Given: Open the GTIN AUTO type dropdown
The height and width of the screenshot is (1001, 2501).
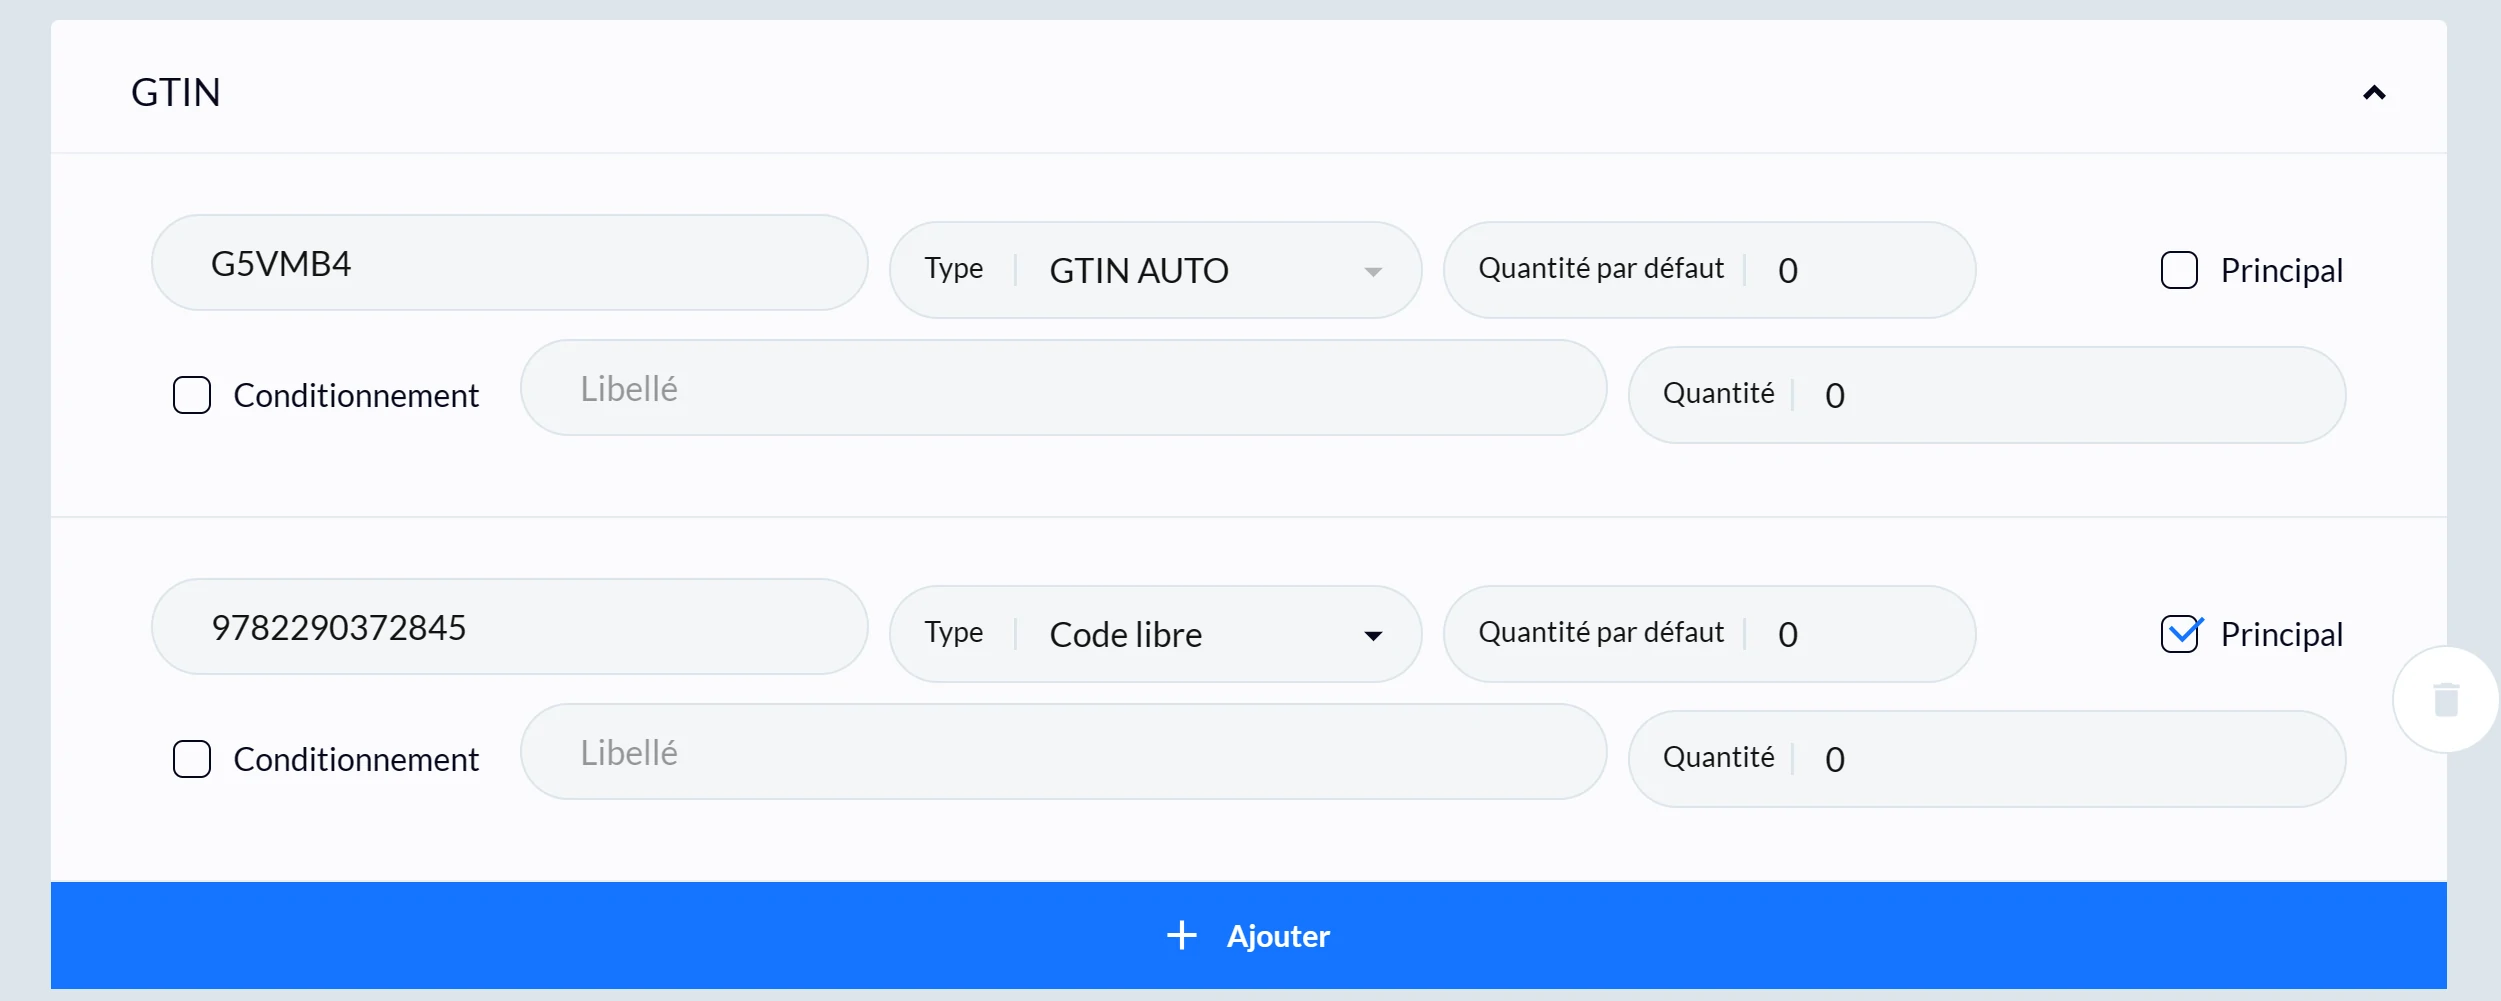Looking at the screenshot, I should coord(1155,270).
